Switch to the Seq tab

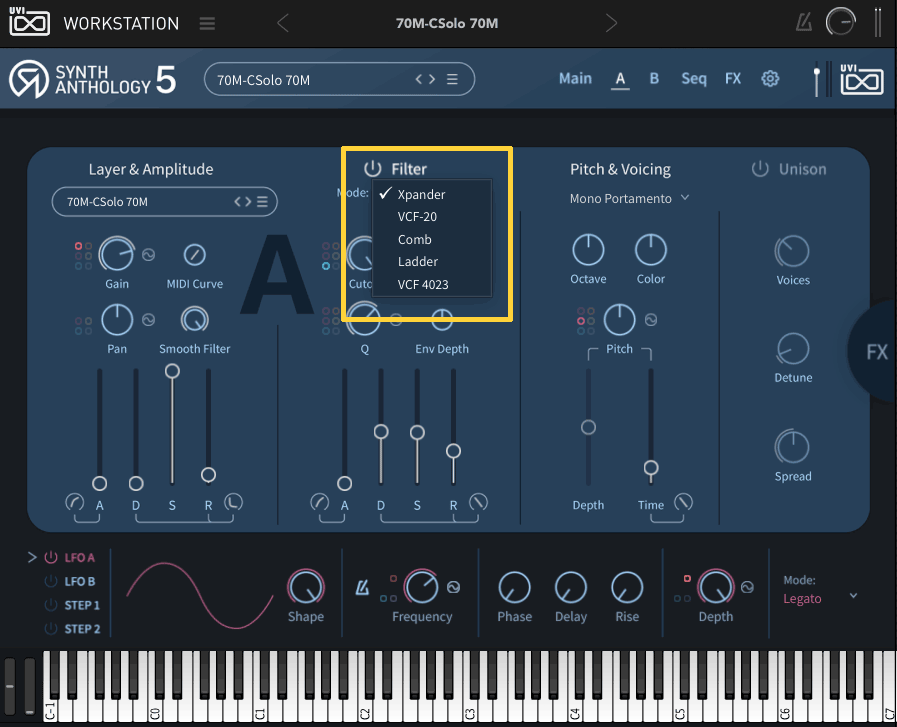point(694,78)
